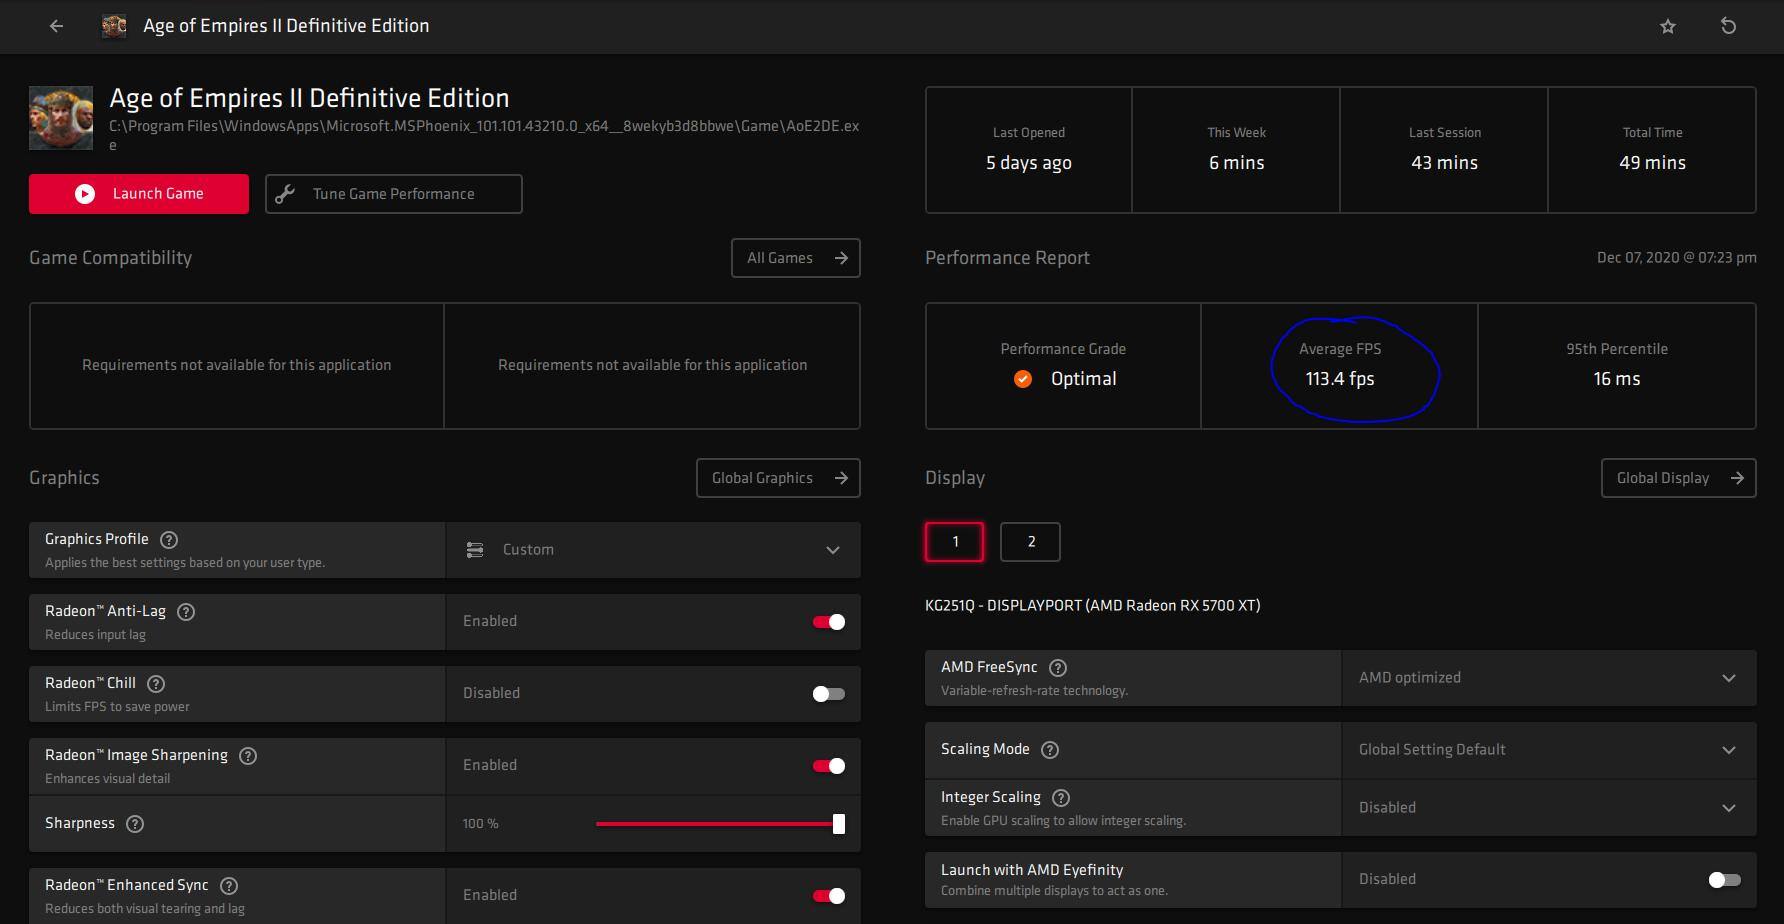Open the AMD FreeSync dropdown
The image size is (1784, 924).
(1547, 678)
